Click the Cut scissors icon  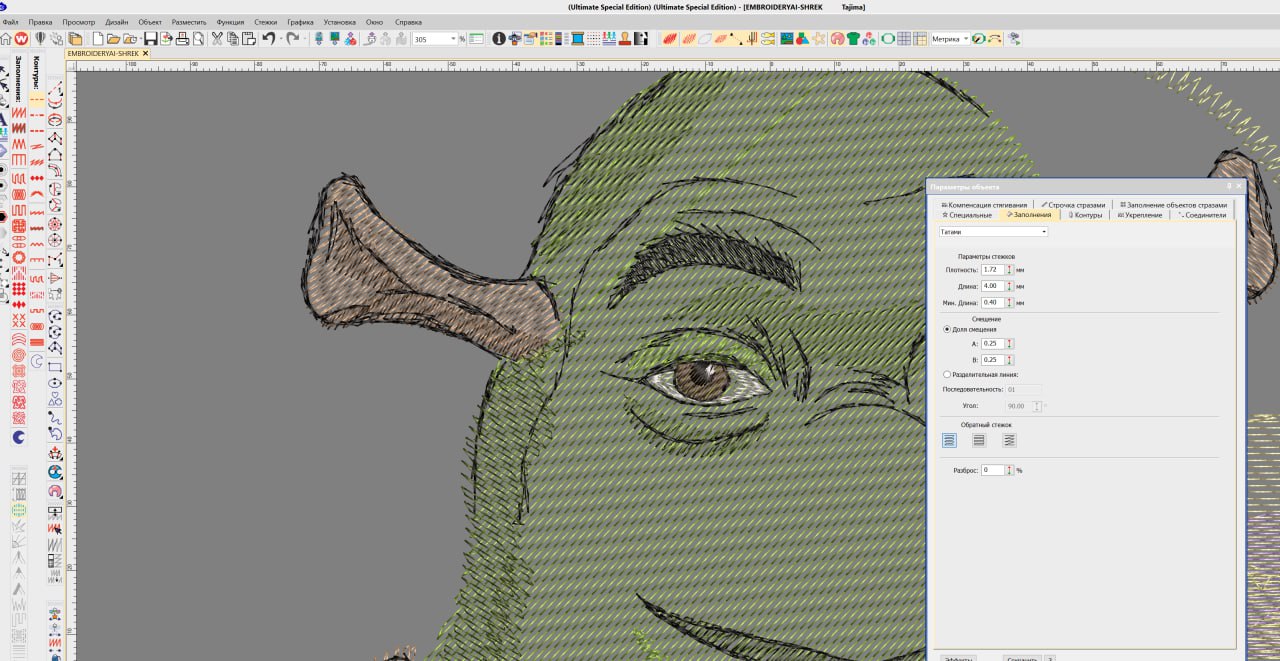click(x=217, y=39)
